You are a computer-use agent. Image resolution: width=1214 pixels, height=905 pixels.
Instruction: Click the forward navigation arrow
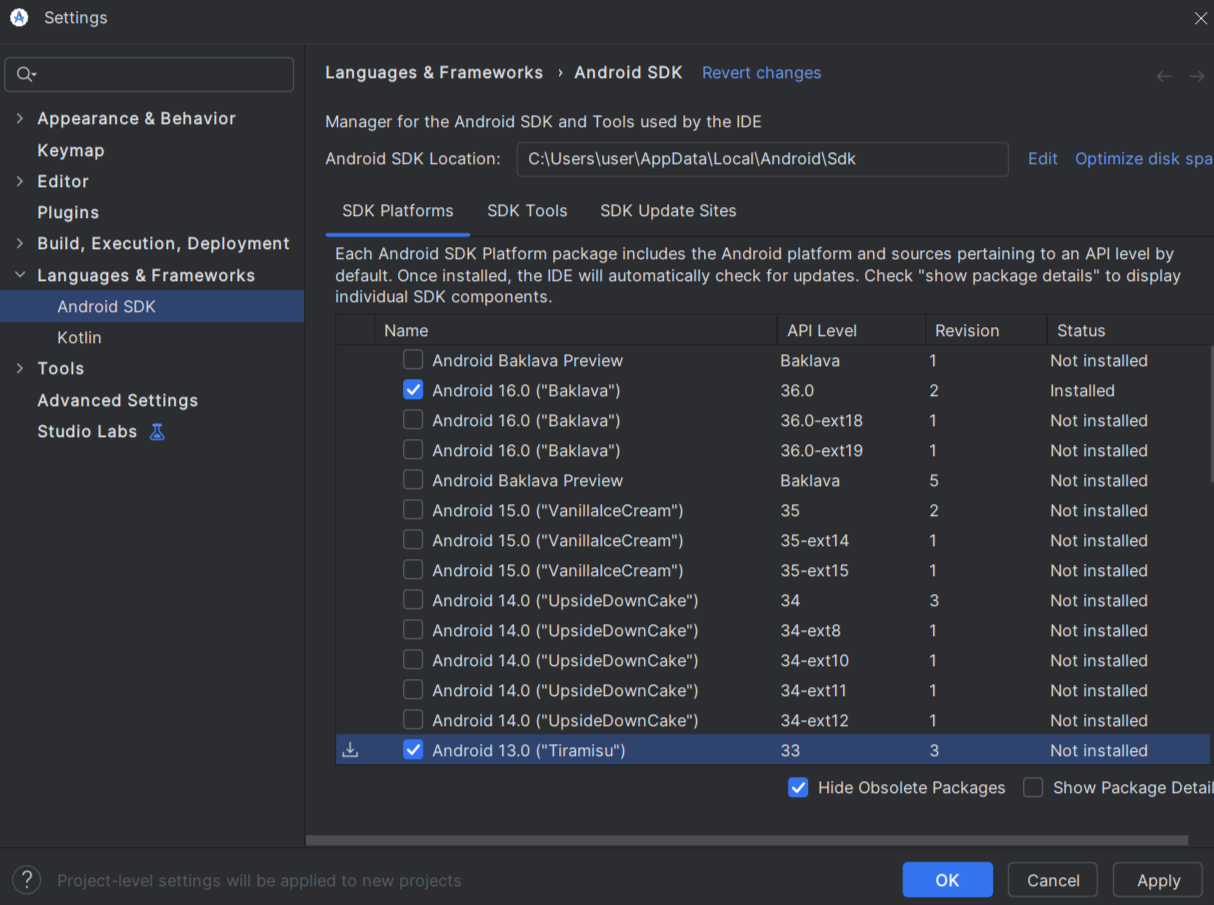[x=1197, y=76]
